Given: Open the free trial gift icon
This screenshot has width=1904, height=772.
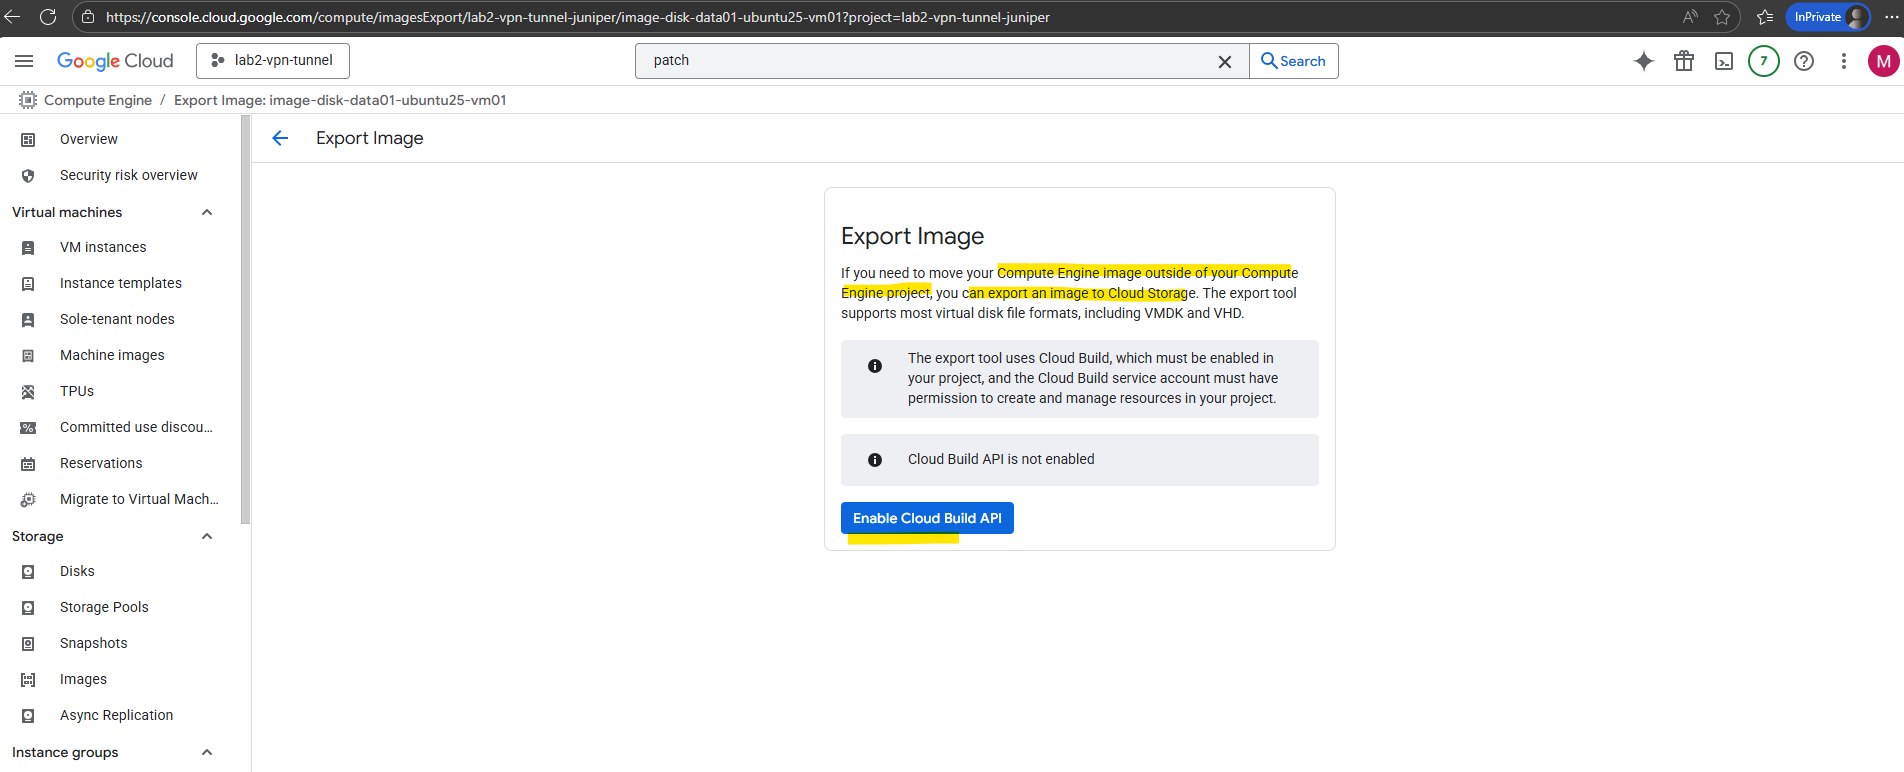Looking at the screenshot, I should [1684, 61].
